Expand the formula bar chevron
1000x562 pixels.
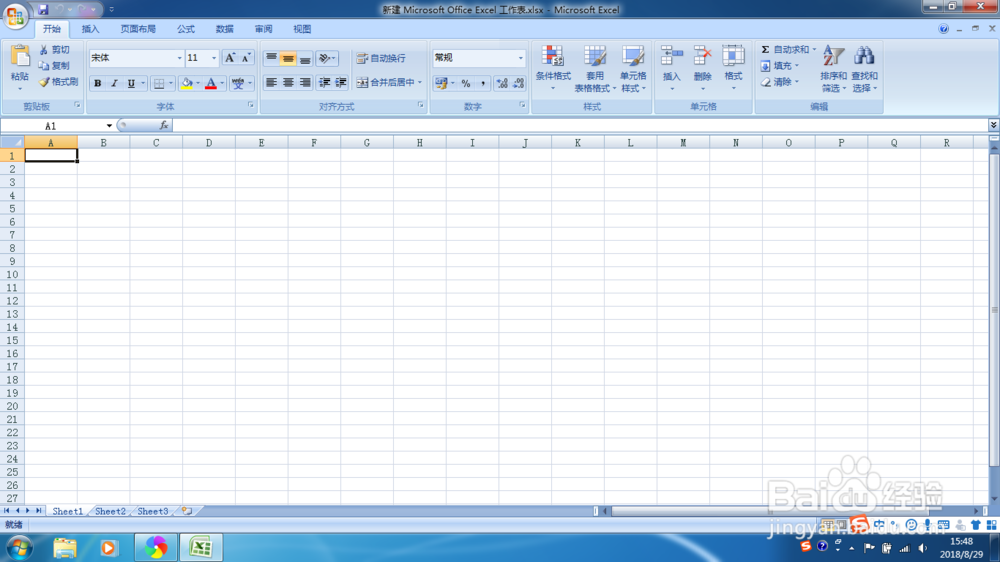(x=994, y=125)
